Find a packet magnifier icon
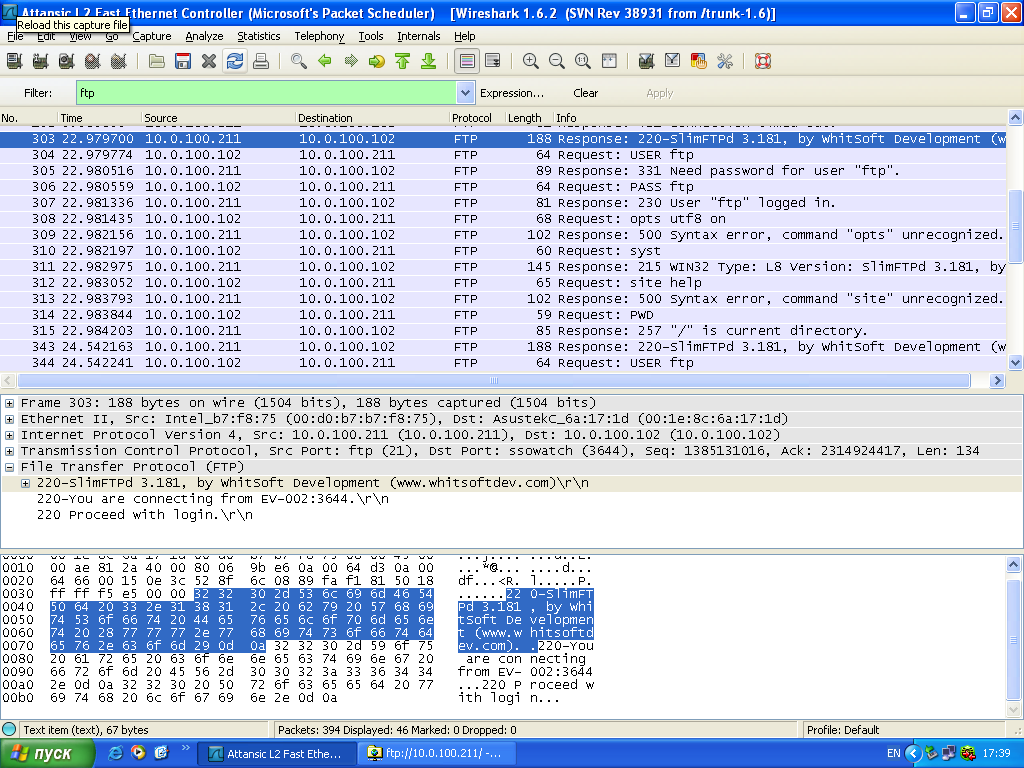The image size is (1024, 768). (298, 61)
